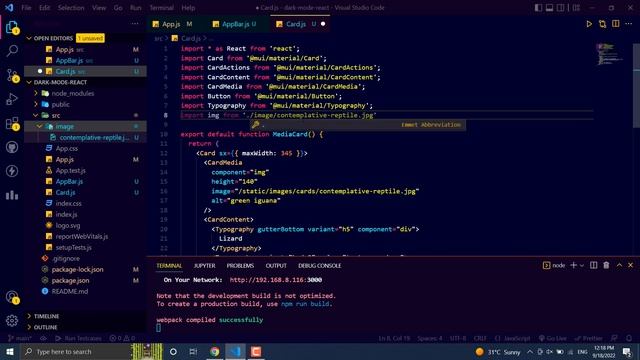This screenshot has height=360, width=640.
Task: Toggle secondary sidebar layout icon
Action: (x=561, y=8)
